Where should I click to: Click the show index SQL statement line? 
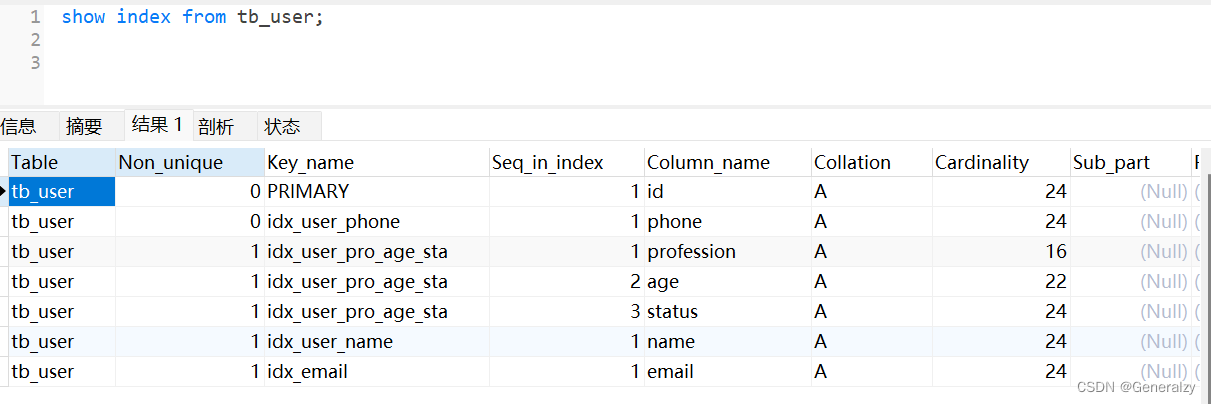(192, 17)
